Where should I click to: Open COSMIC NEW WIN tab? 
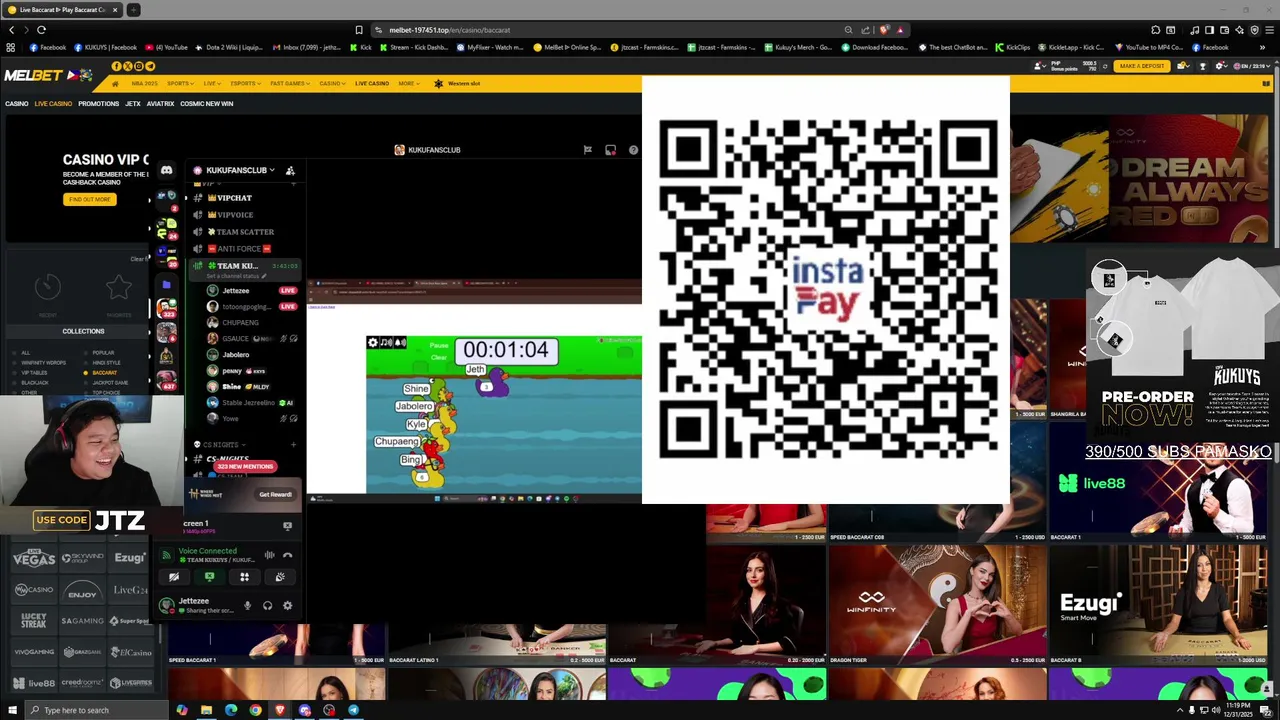[207, 104]
